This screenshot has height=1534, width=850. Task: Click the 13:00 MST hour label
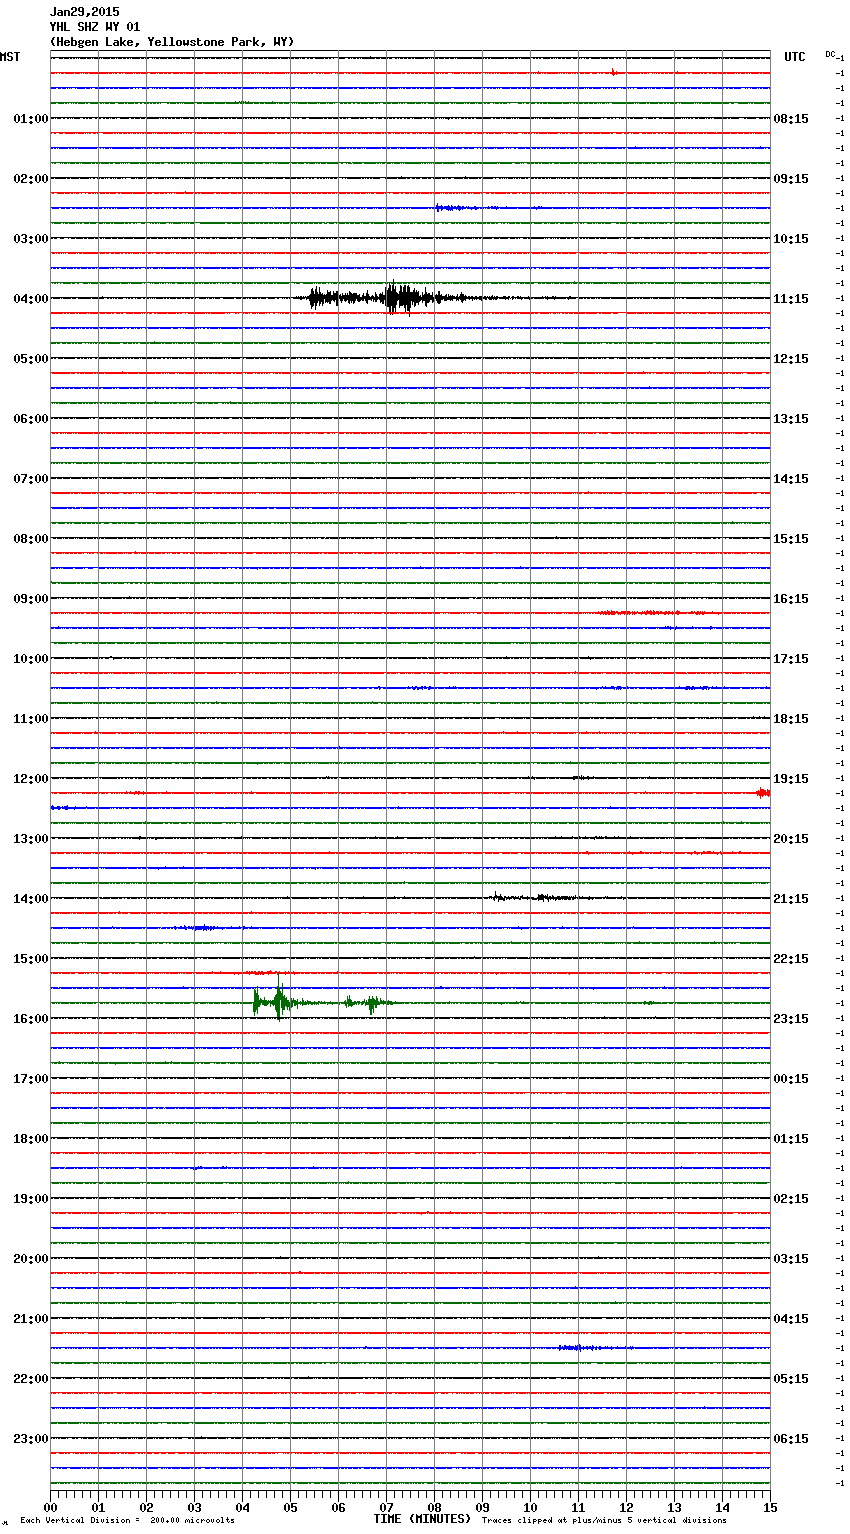[x=30, y=839]
